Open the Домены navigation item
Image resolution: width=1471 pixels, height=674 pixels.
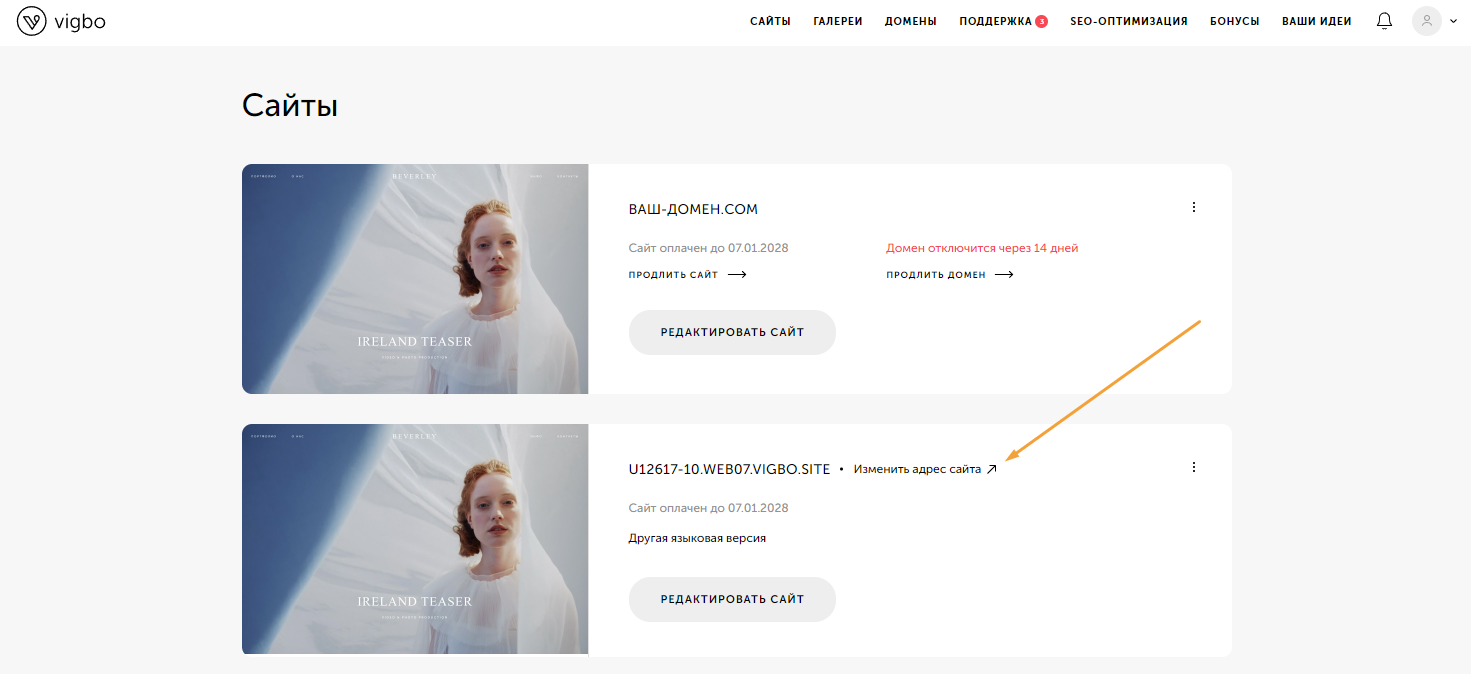(x=910, y=21)
